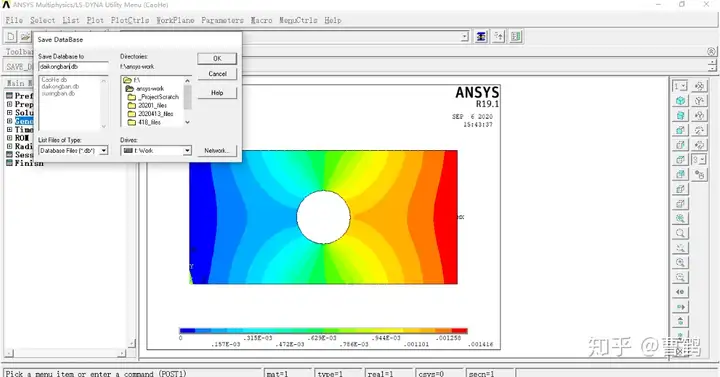720x377 pixels.
Task: Click Cancel in Save DataBase dialog
Action: 217,73
